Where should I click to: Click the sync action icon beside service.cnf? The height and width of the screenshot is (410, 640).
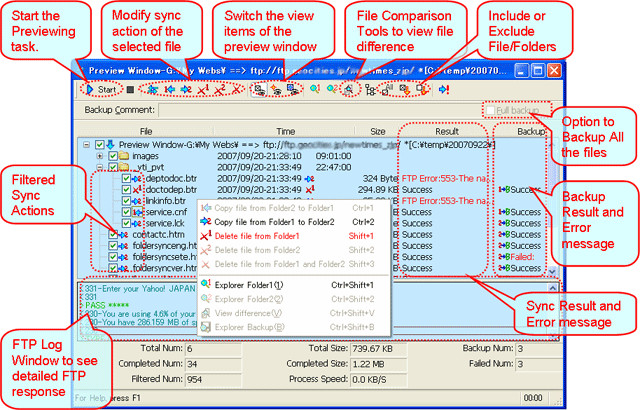pos(137,212)
